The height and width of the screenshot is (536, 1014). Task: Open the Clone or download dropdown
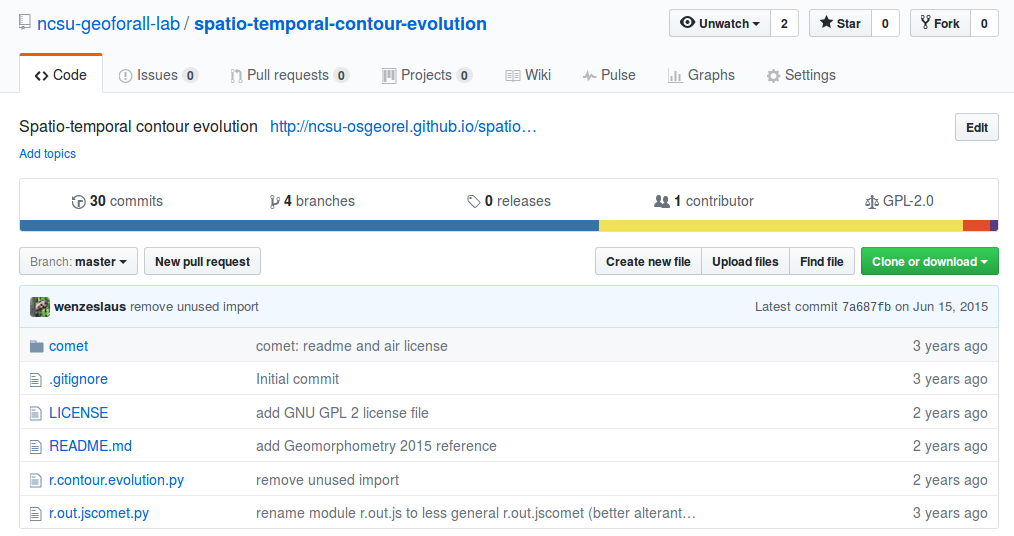[929, 261]
